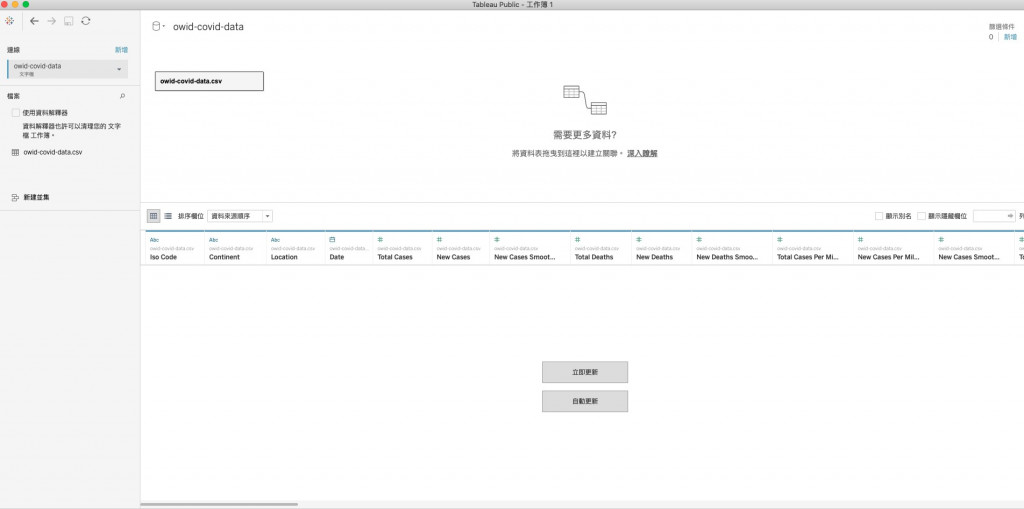The width and height of the screenshot is (1024, 509).
Task: Select the Location column header
Action: [x=296, y=248]
